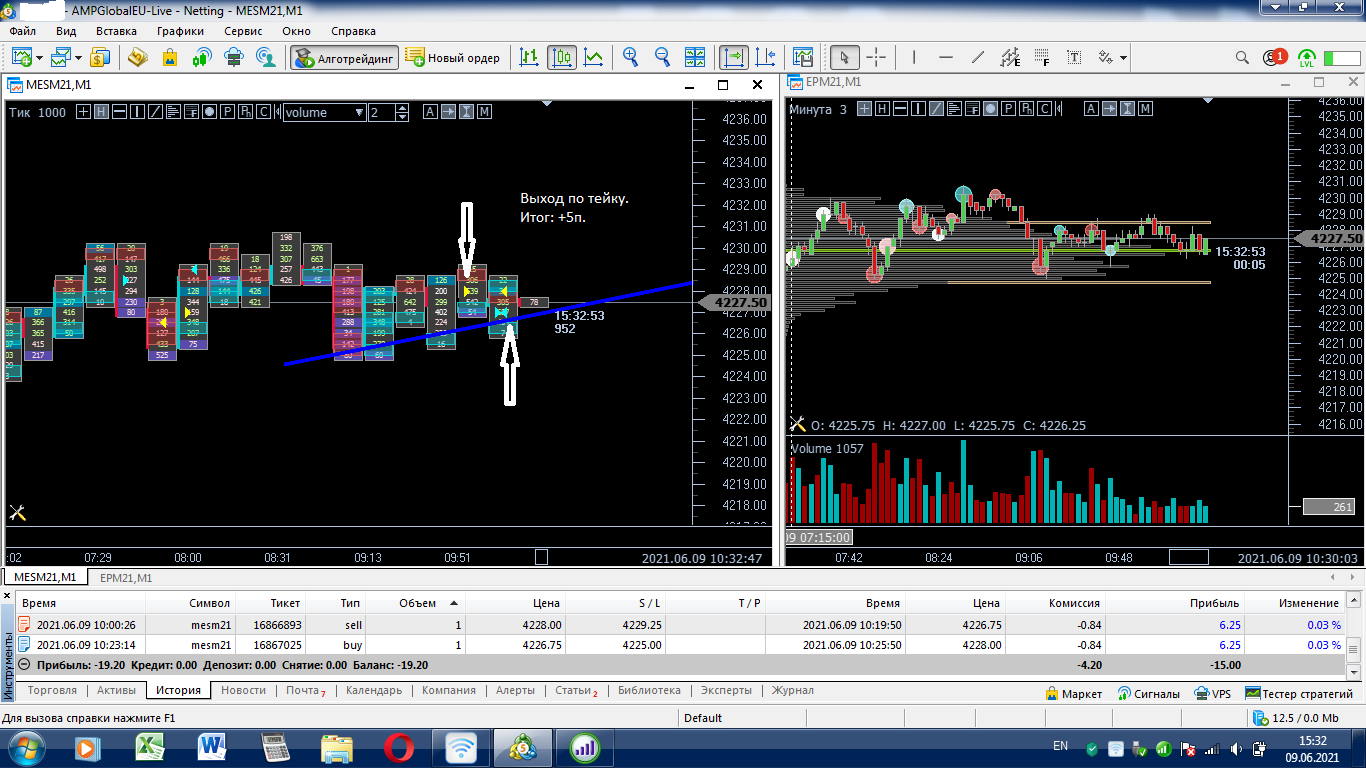
Task: Click the A button in EPM21 chart toolbar
Action: pos(1091,108)
